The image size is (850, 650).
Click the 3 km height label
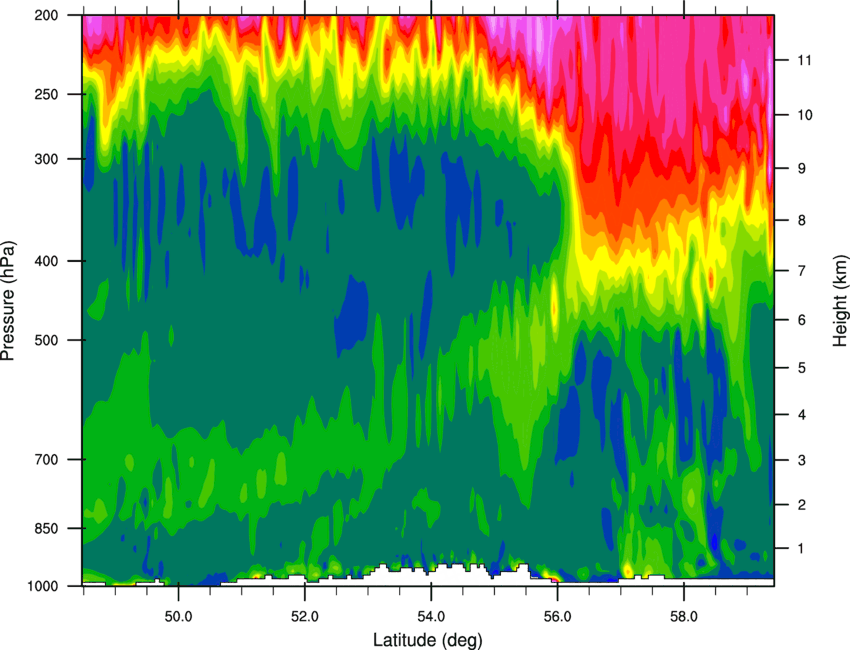pyautogui.click(x=802, y=460)
